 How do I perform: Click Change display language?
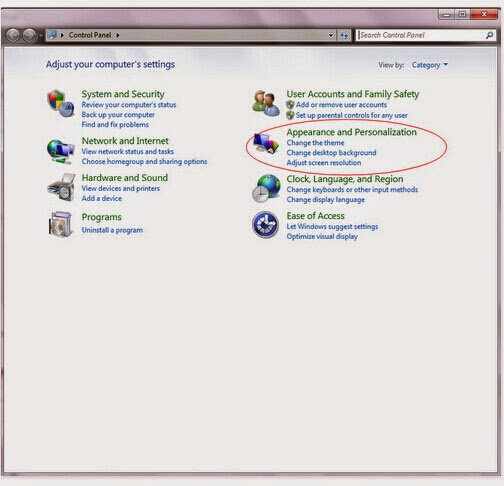click(326, 200)
